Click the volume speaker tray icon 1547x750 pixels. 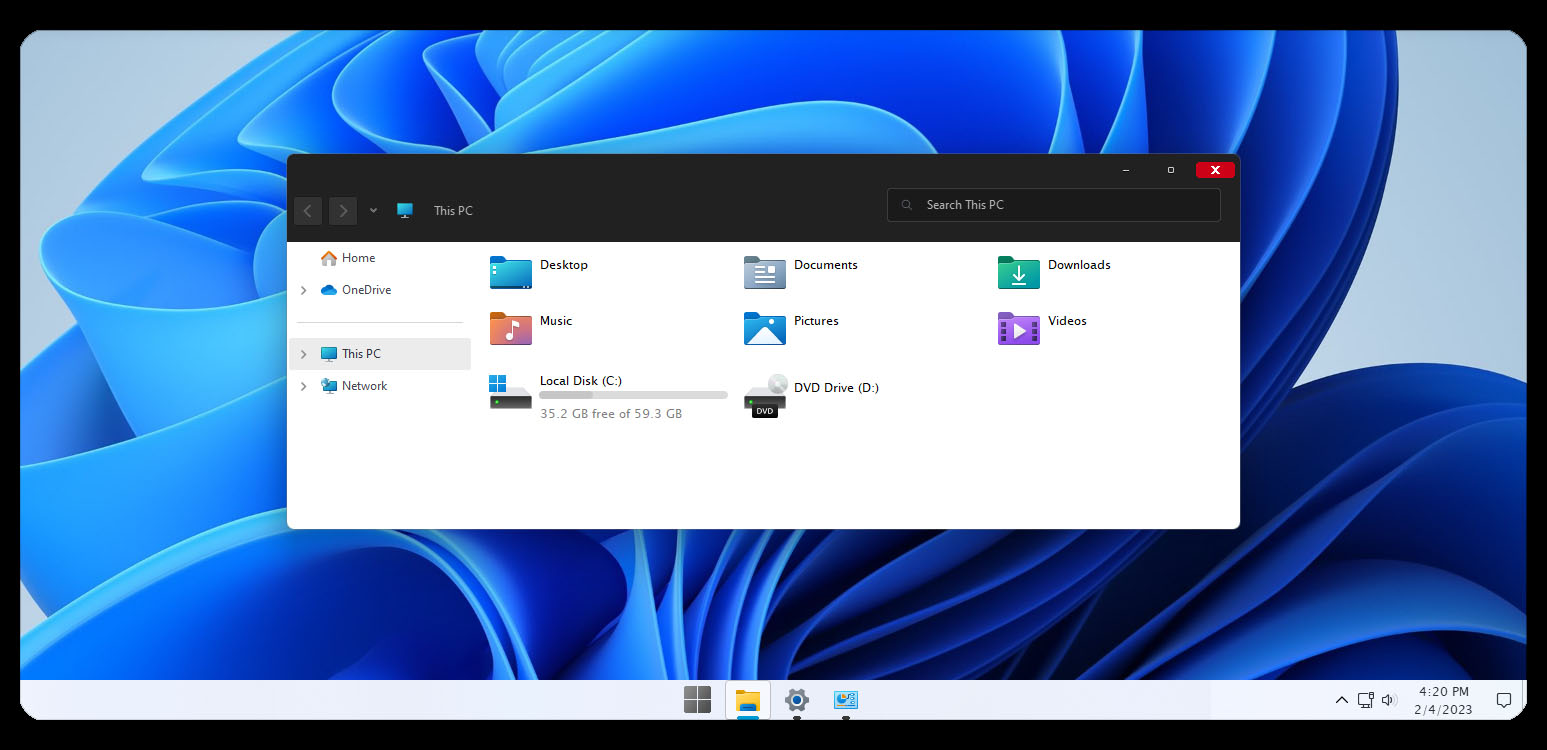coord(1389,700)
